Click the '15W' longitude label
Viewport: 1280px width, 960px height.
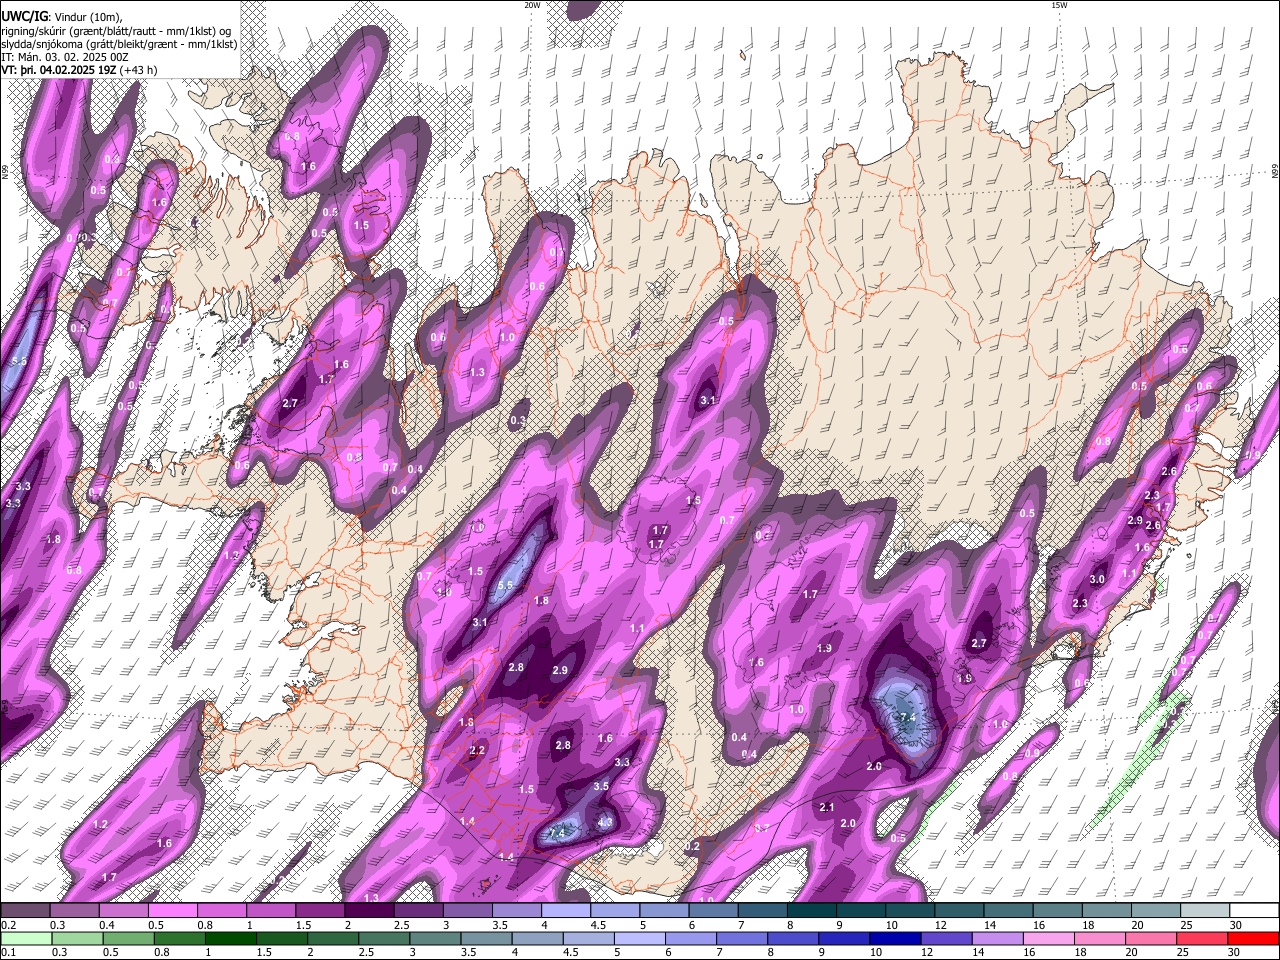pos(1059,5)
